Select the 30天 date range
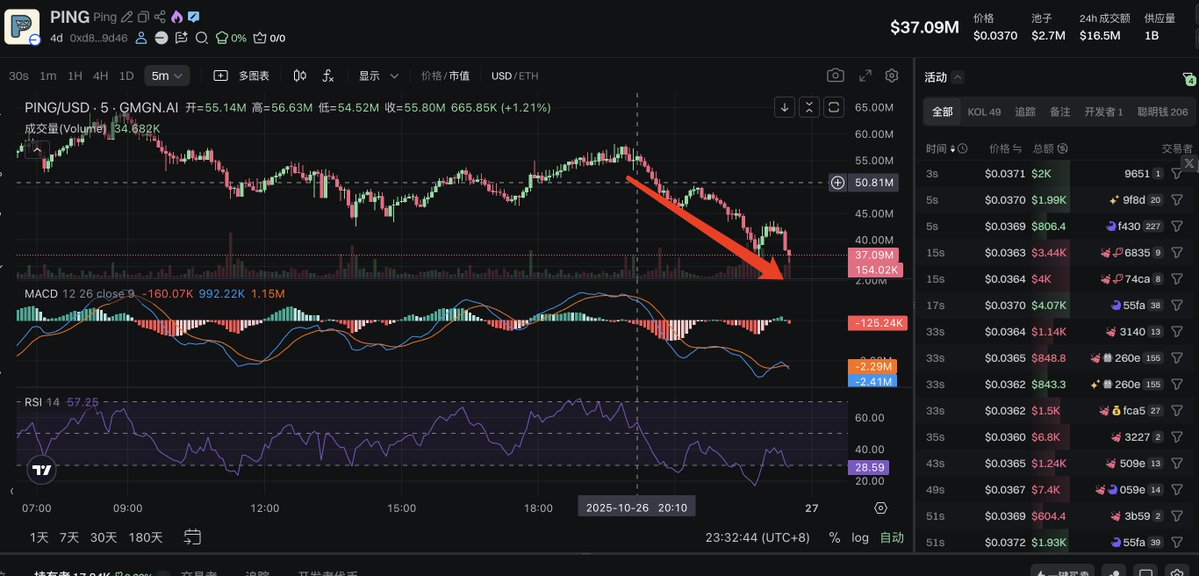Viewport: 1199px width, 576px height. 104,537
